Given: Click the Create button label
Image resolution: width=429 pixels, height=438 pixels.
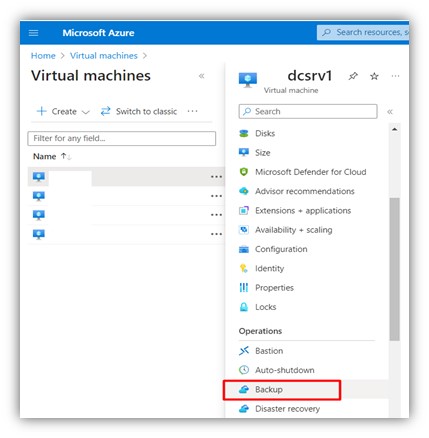Looking at the screenshot, I should (x=64, y=111).
